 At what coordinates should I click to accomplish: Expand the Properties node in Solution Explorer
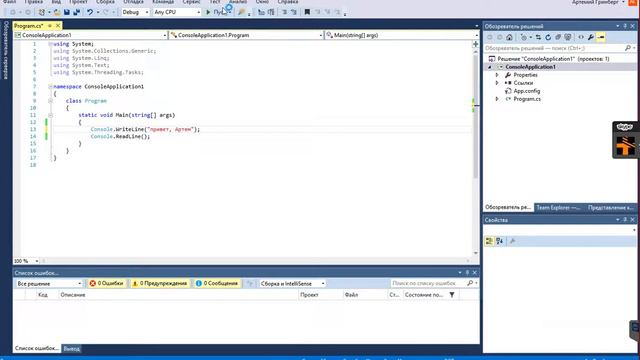[x=497, y=75]
